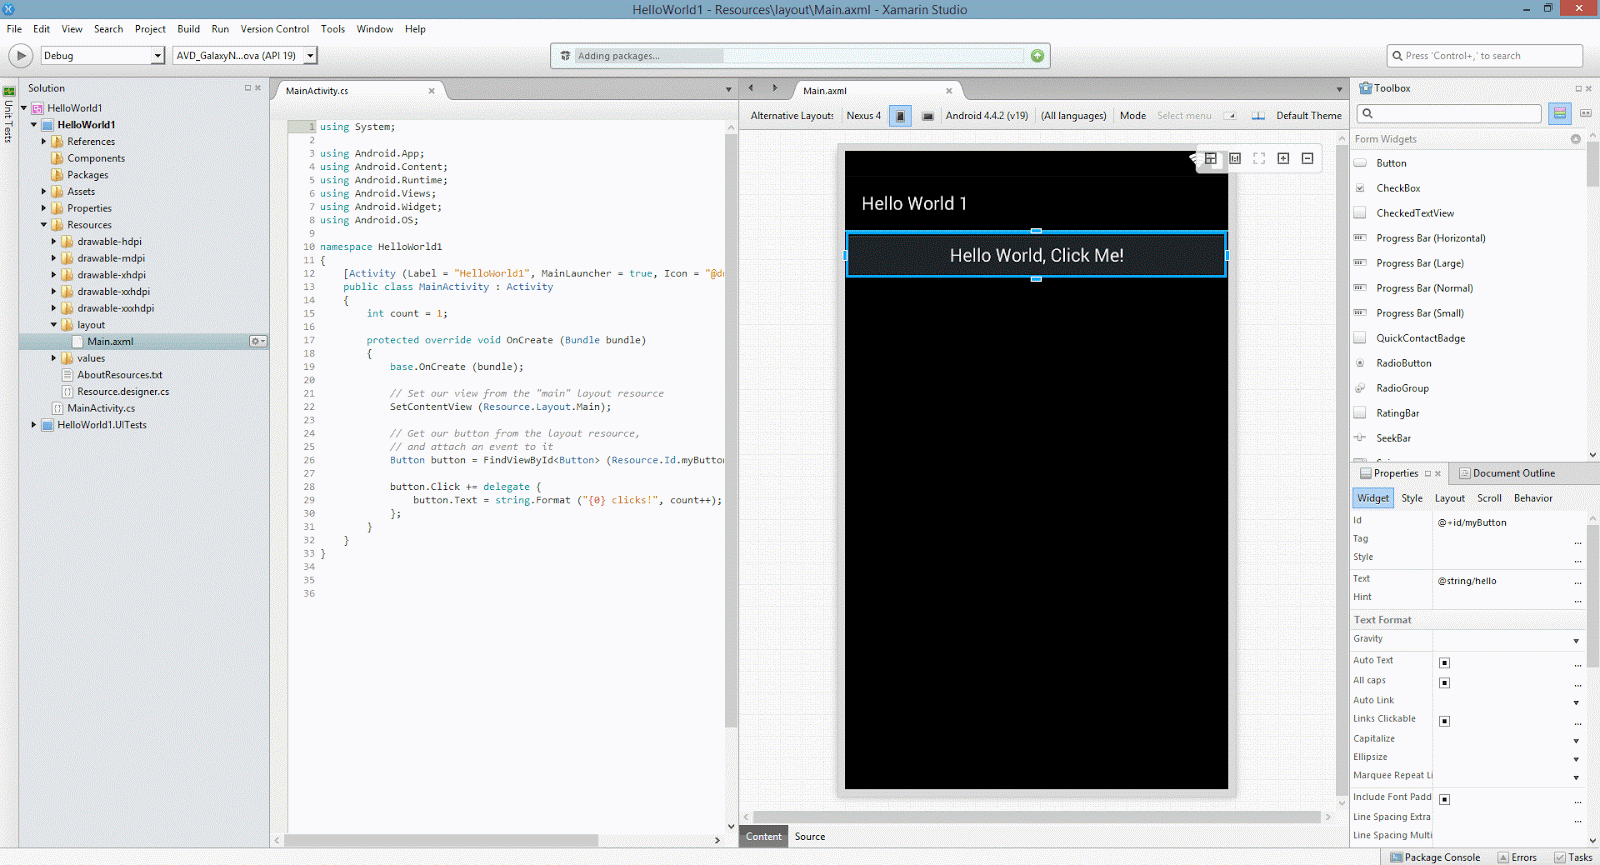
Task: Pick the RadioButton widget in the Toolbox
Action: point(1403,363)
